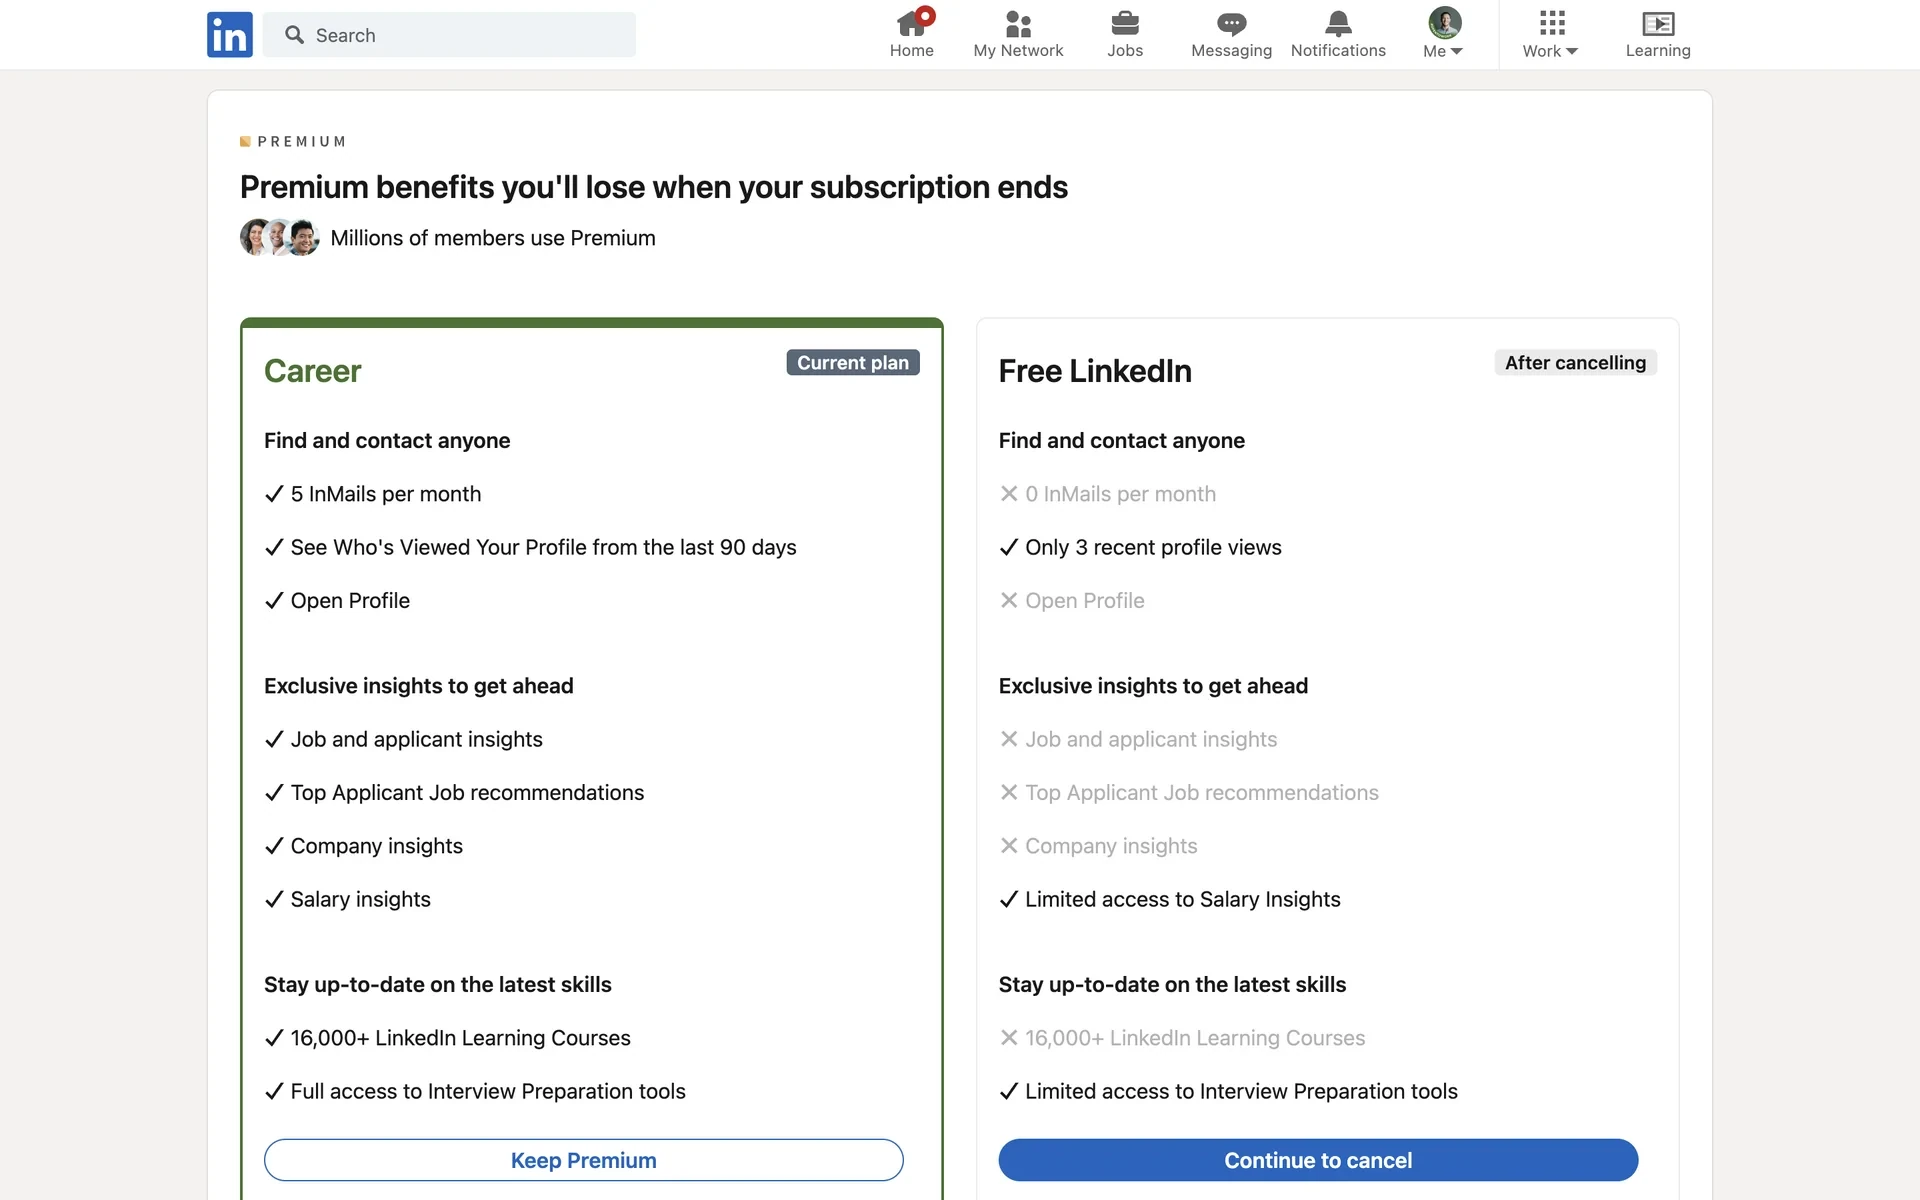Click the X mark beside greyed 'Job and applicant insights'

[x=1009, y=739]
